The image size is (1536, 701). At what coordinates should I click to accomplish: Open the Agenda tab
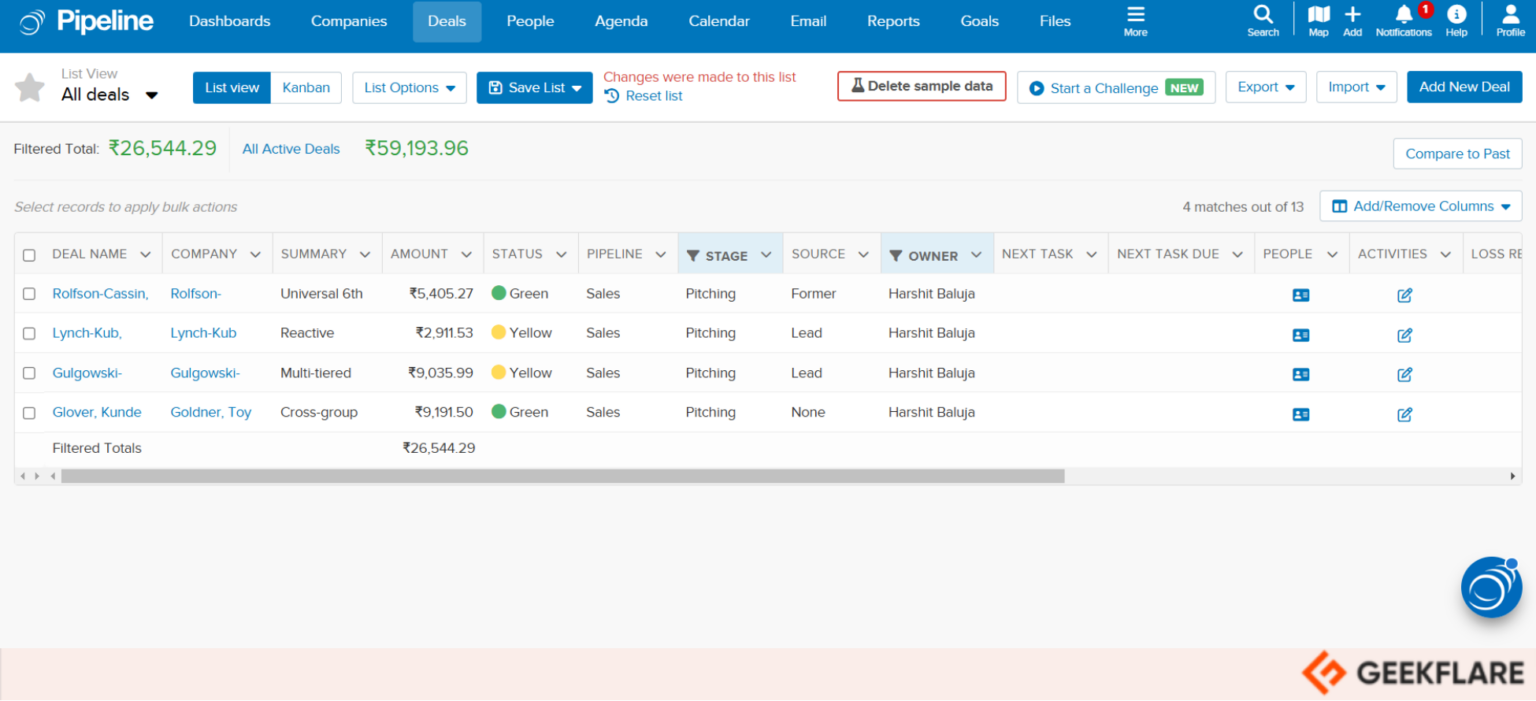tap(621, 21)
